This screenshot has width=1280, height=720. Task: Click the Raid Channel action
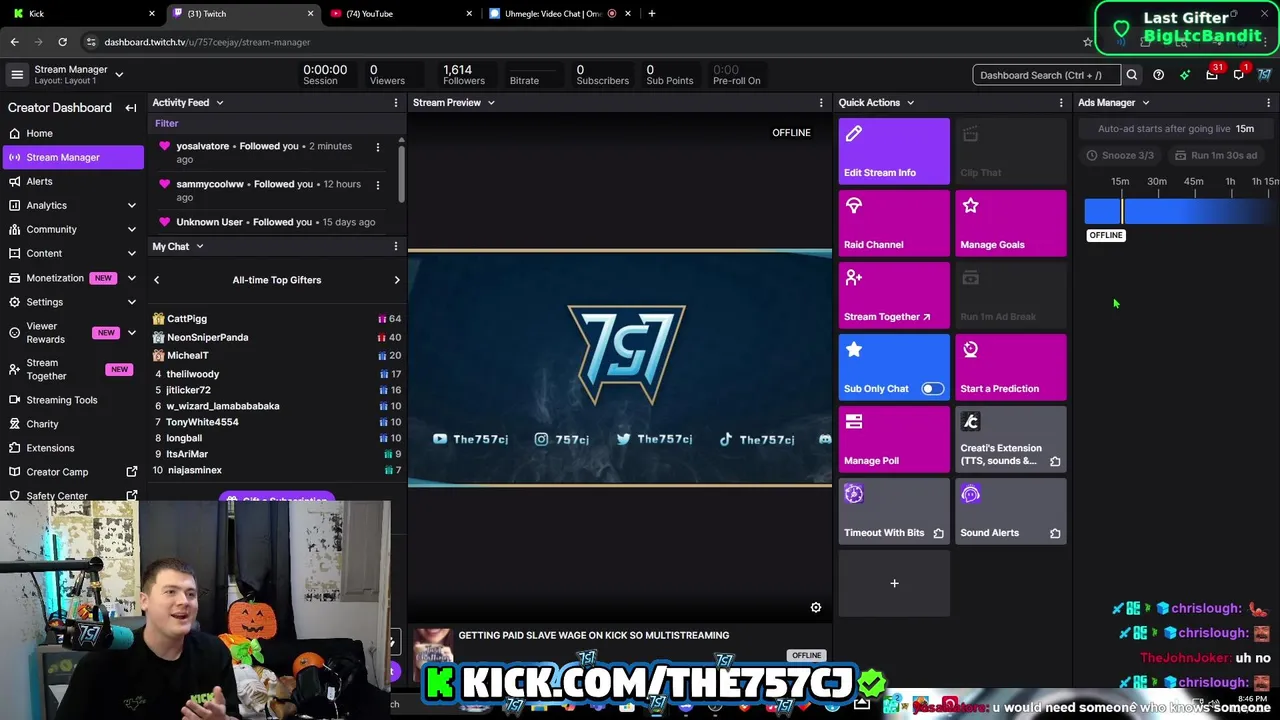pyautogui.click(x=894, y=223)
